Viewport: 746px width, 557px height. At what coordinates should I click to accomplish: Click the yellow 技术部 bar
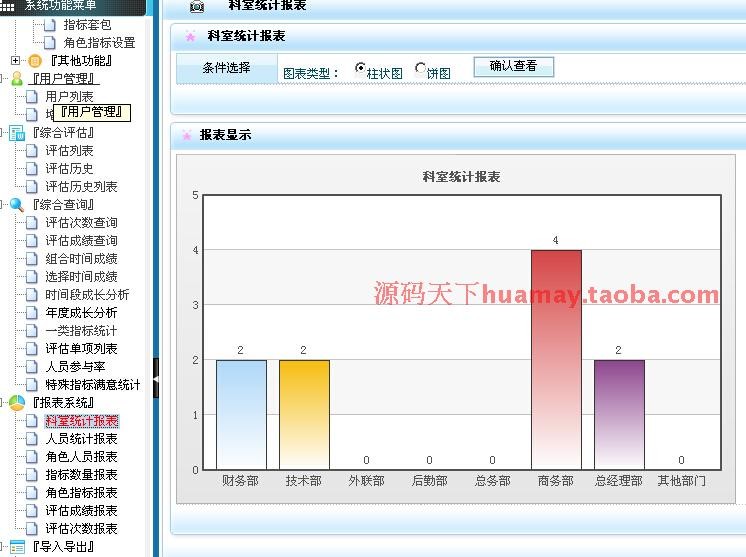304,415
